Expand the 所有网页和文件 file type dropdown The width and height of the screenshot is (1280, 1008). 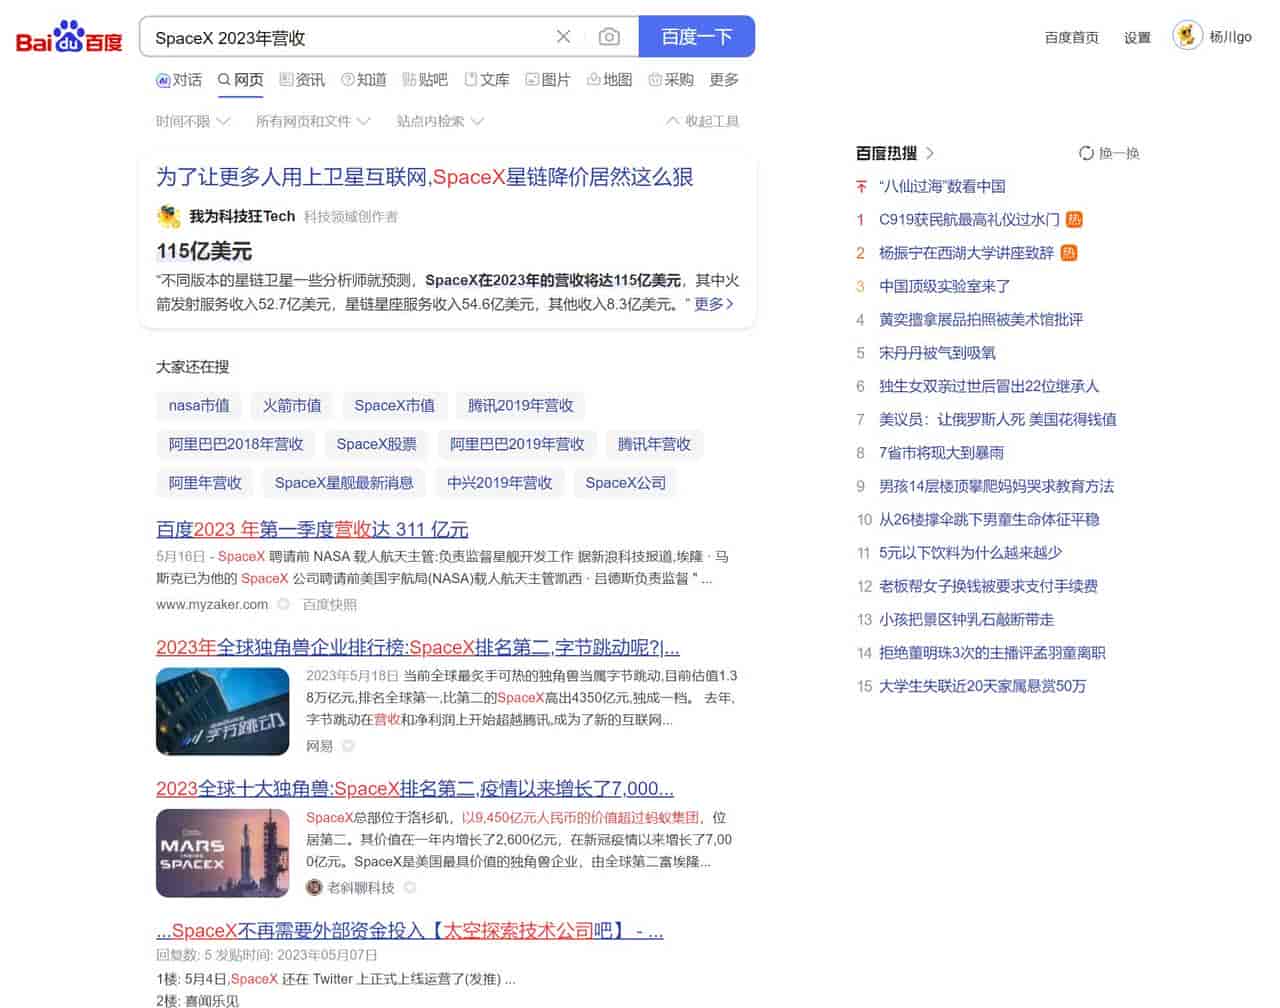click(x=311, y=120)
